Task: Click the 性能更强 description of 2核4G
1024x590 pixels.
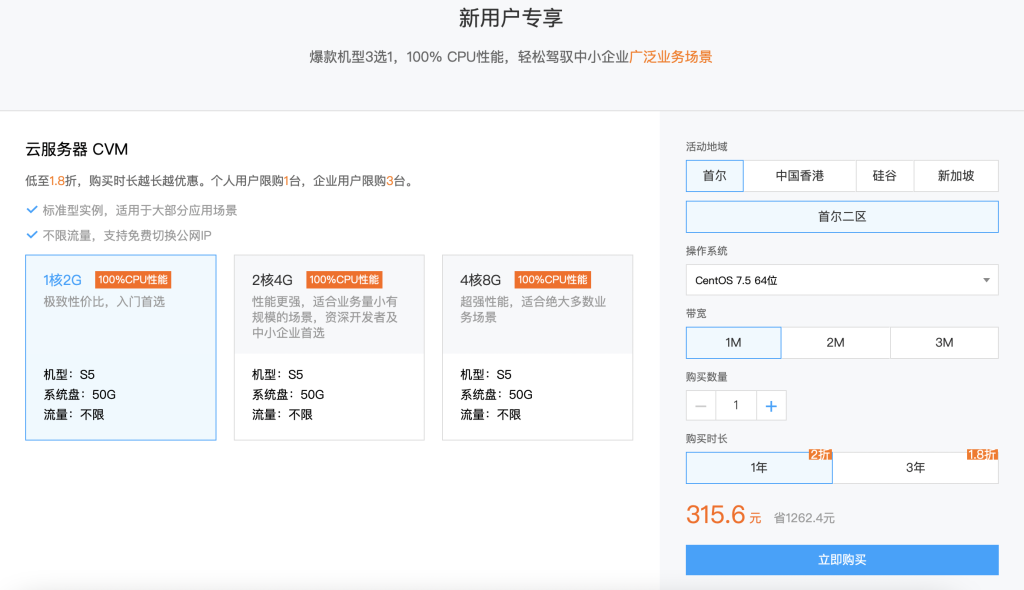Action: [325, 318]
